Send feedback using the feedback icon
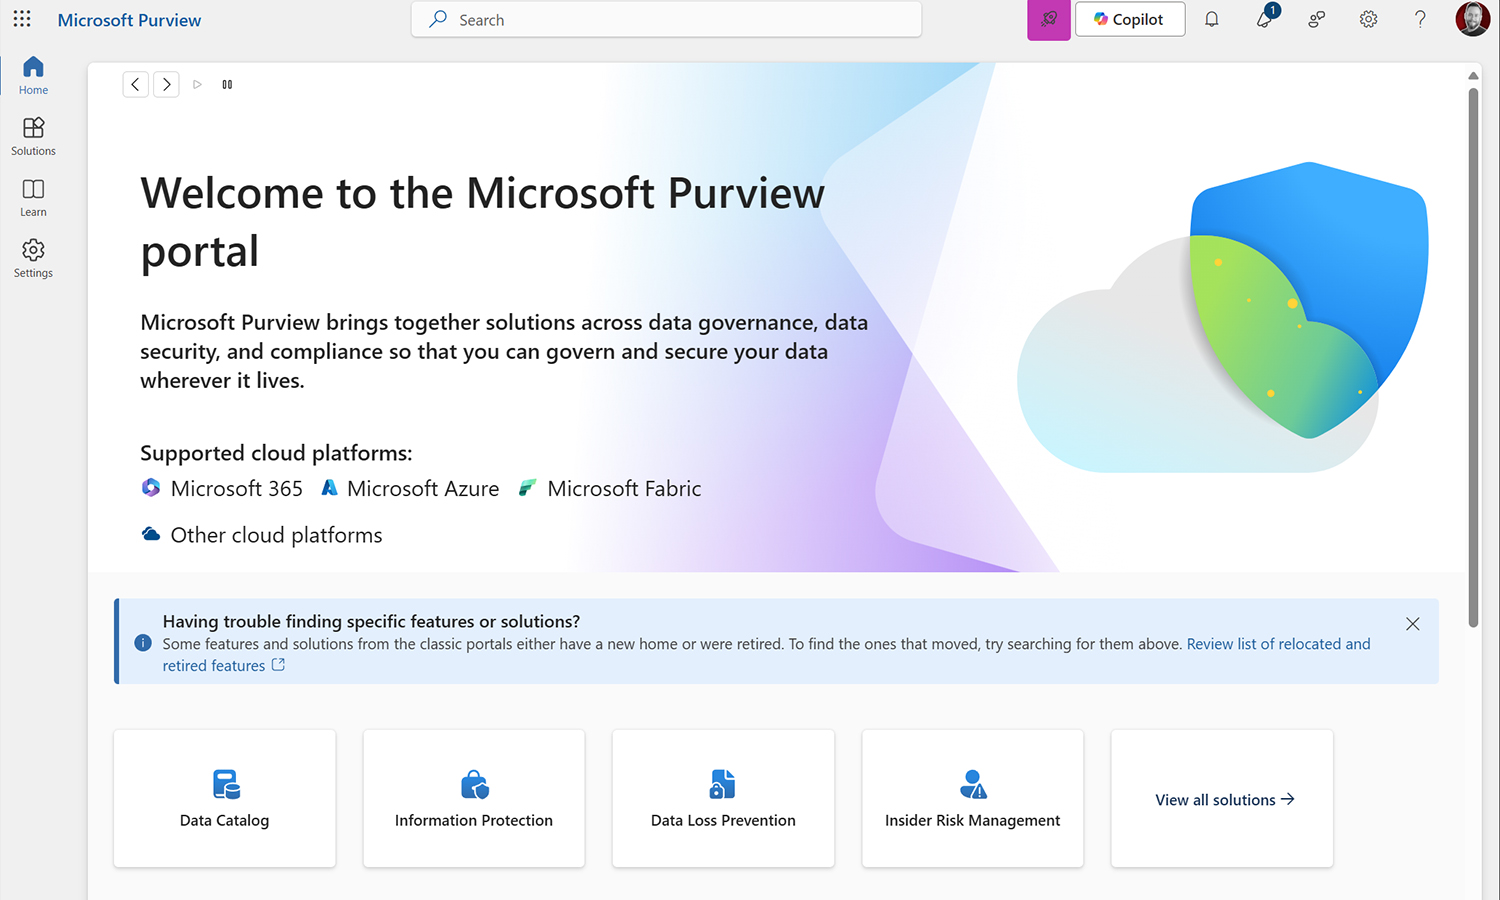The image size is (1500, 900). point(1317,19)
